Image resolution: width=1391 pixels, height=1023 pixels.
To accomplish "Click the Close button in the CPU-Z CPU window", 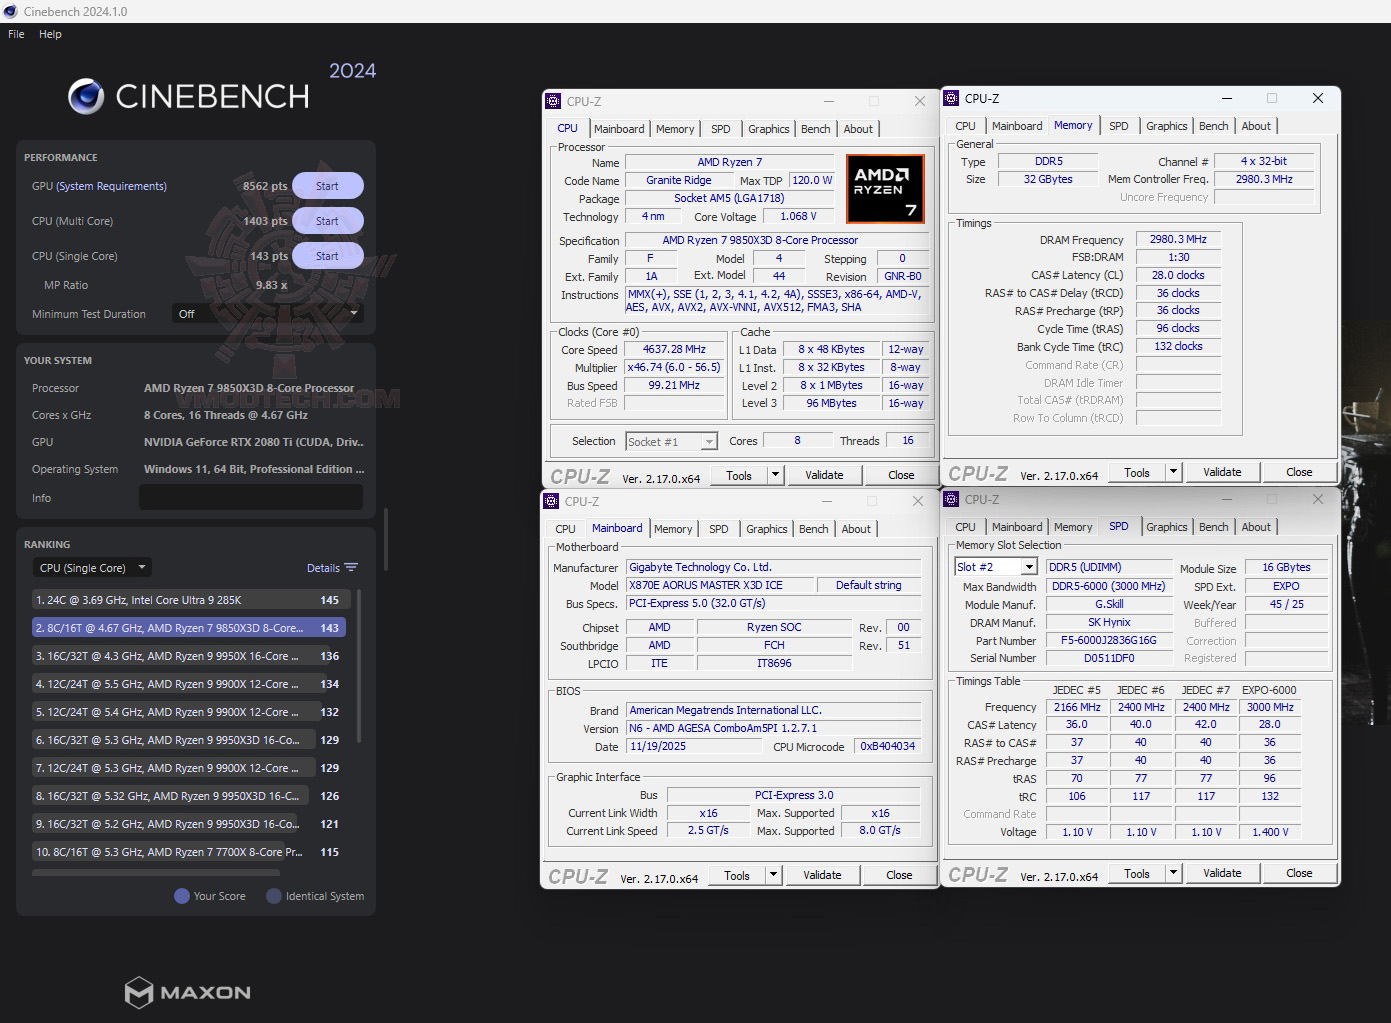I will coord(901,475).
